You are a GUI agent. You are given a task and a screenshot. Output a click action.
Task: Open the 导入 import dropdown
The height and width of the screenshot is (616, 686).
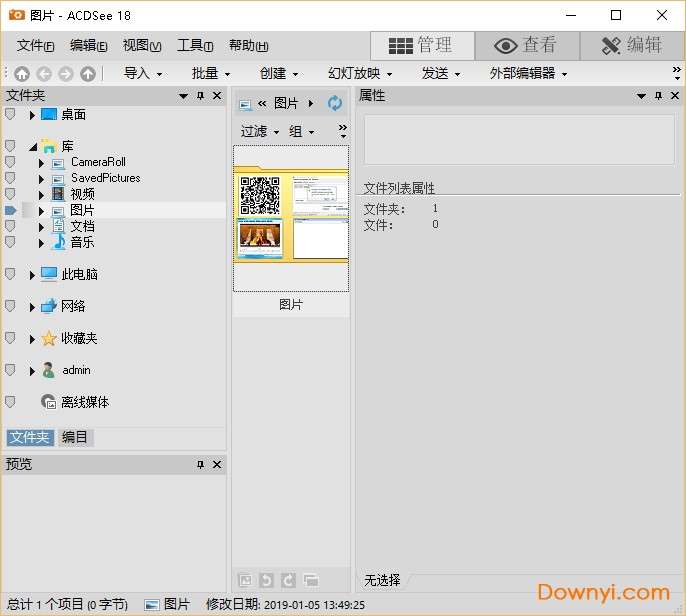(x=142, y=73)
